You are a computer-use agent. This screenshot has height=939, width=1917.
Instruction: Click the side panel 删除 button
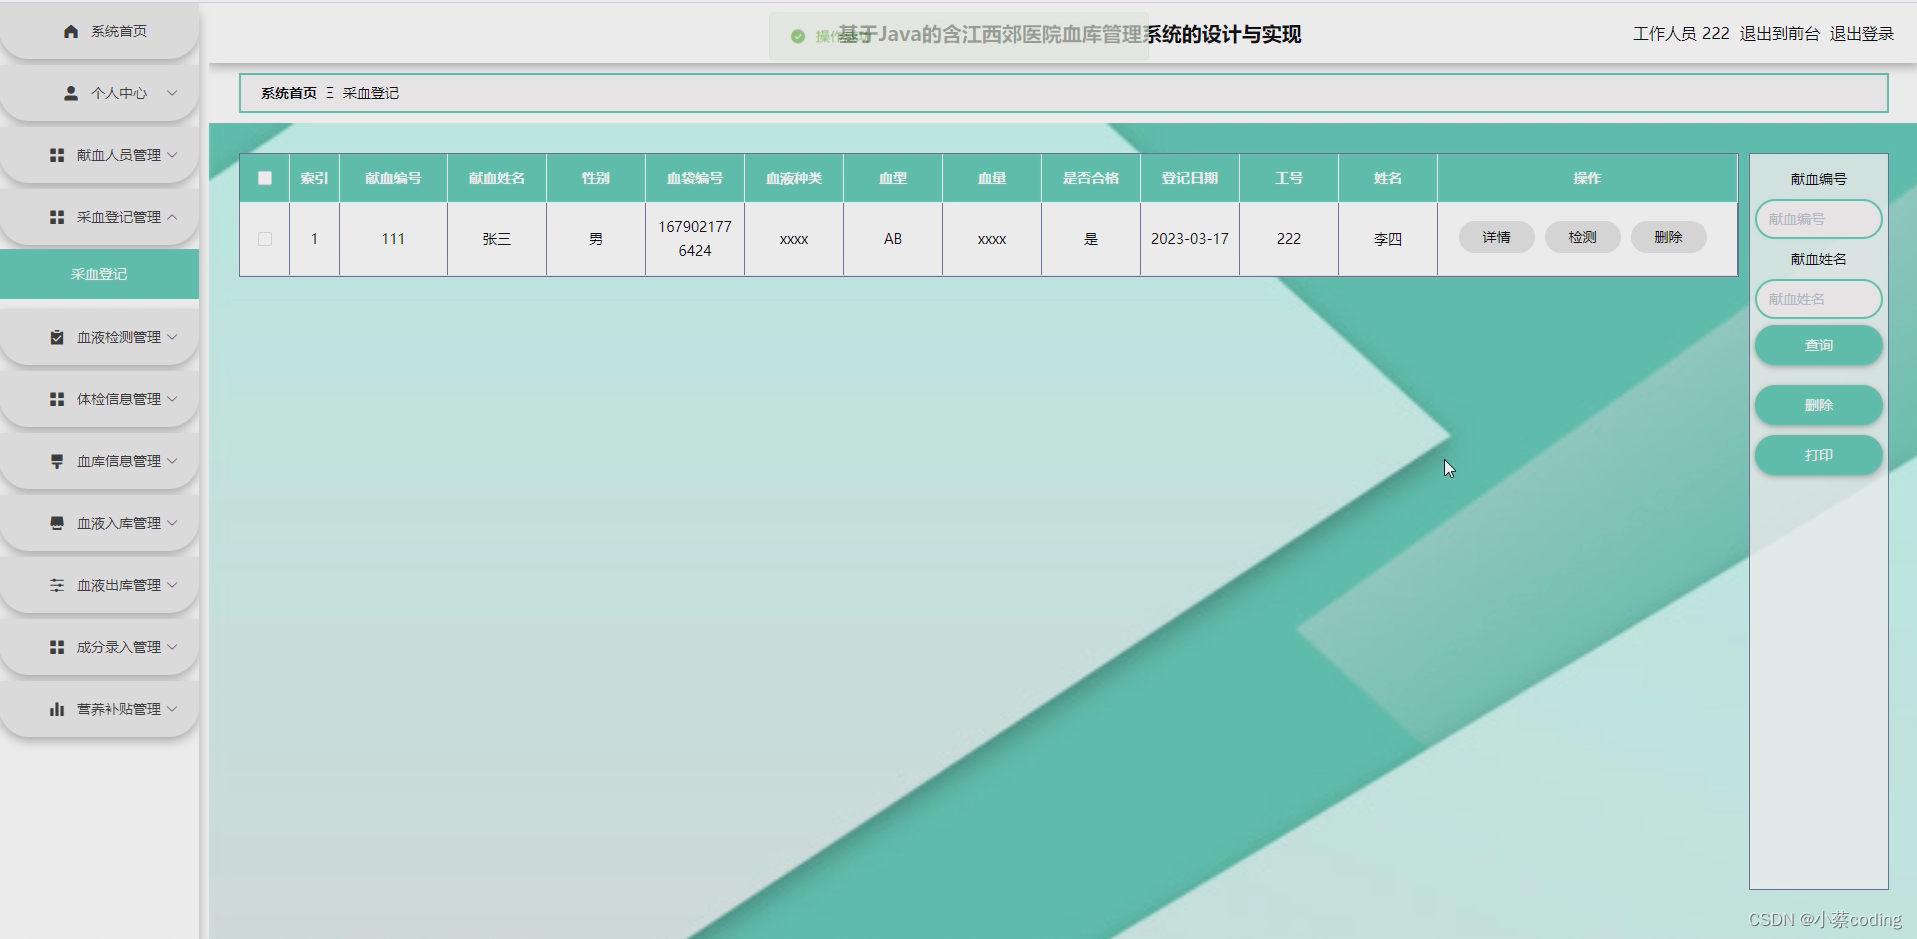point(1818,405)
